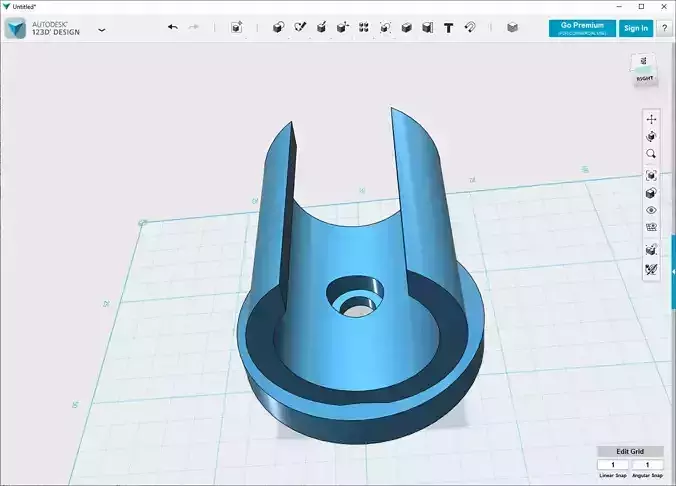The height and width of the screenshot is (486, 676).
Task: Select the Transform tool in toolbar
Action: tap(236, 28)
